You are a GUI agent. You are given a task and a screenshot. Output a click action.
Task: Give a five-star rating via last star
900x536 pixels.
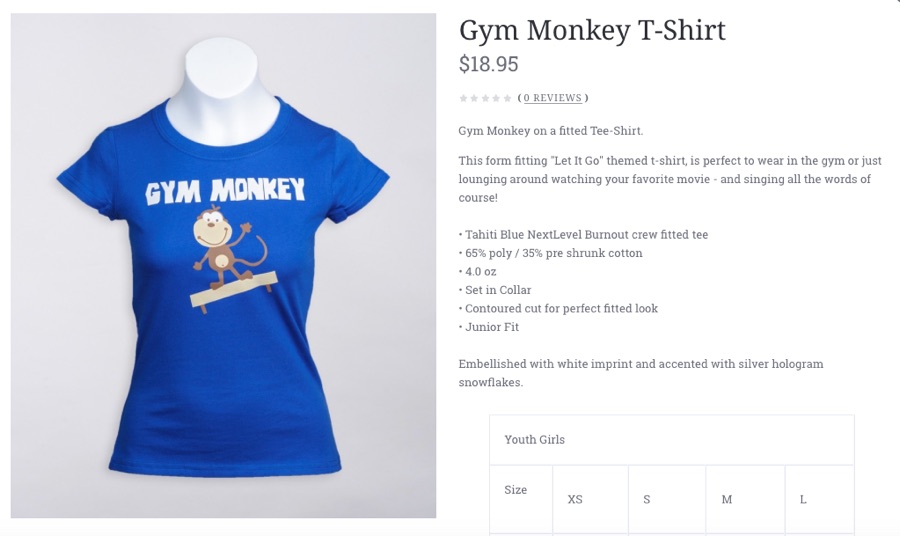507,98
